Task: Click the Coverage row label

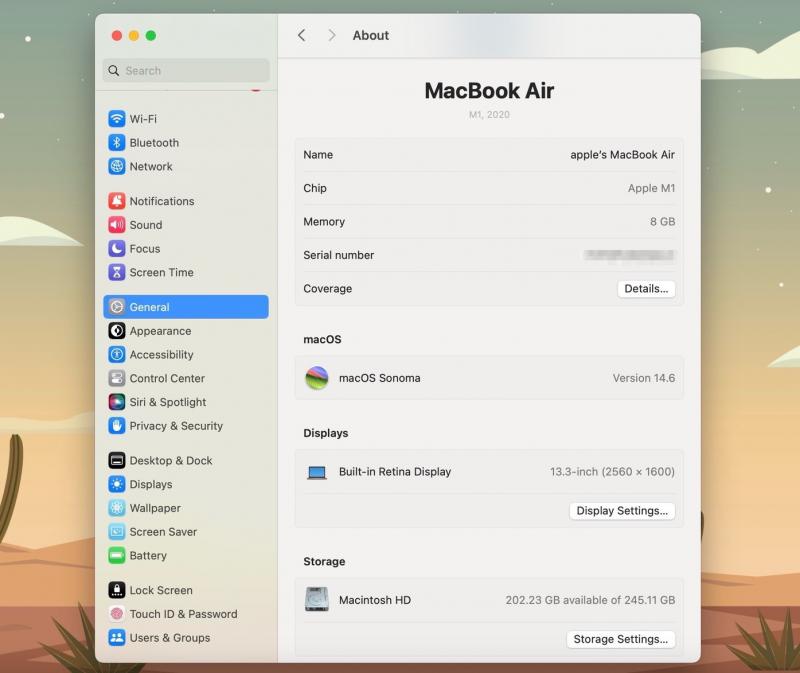Action: [328, 289]
